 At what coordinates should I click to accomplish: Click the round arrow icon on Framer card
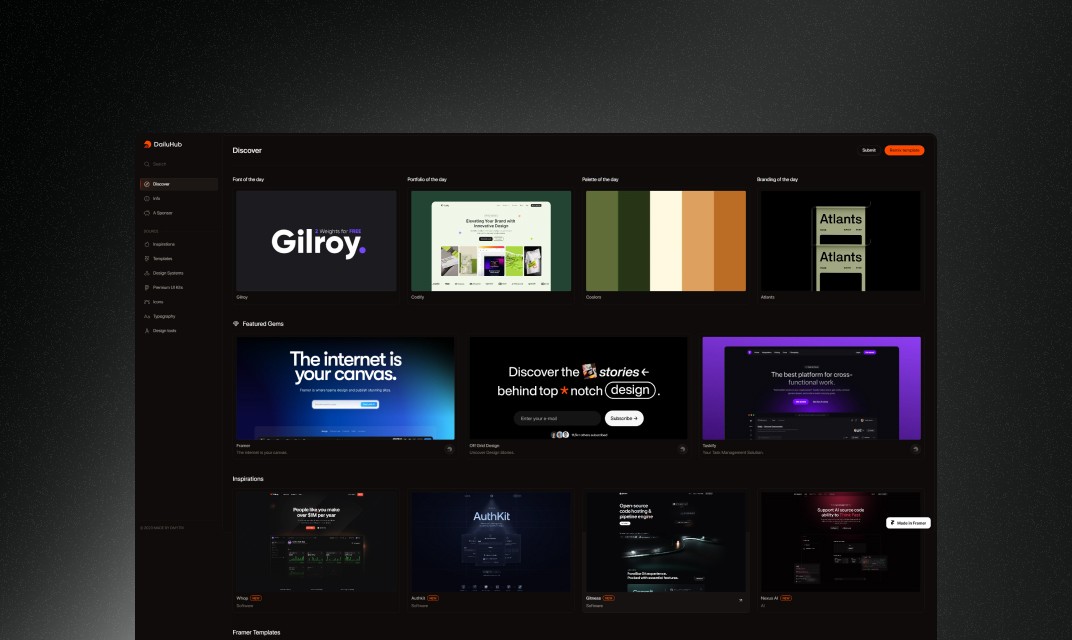pyautogui.click(x=449, y=449)
